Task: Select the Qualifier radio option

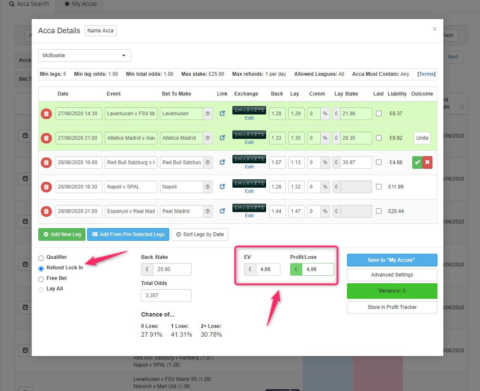Action: click(41, 258)
